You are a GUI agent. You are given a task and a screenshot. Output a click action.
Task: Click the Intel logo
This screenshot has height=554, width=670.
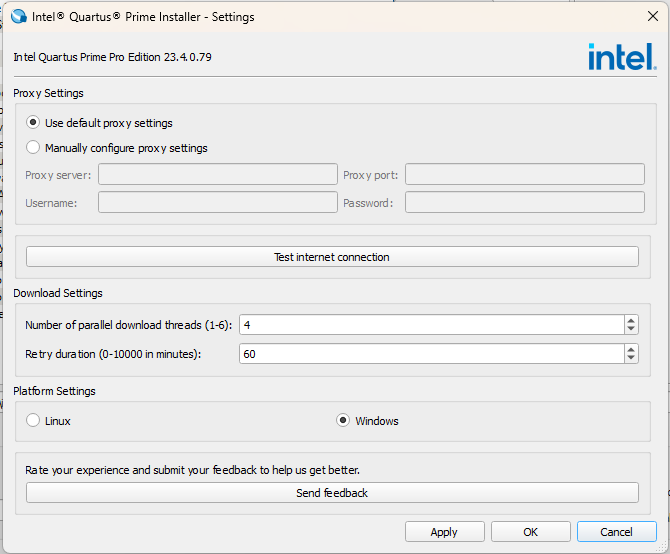point(622,57)
